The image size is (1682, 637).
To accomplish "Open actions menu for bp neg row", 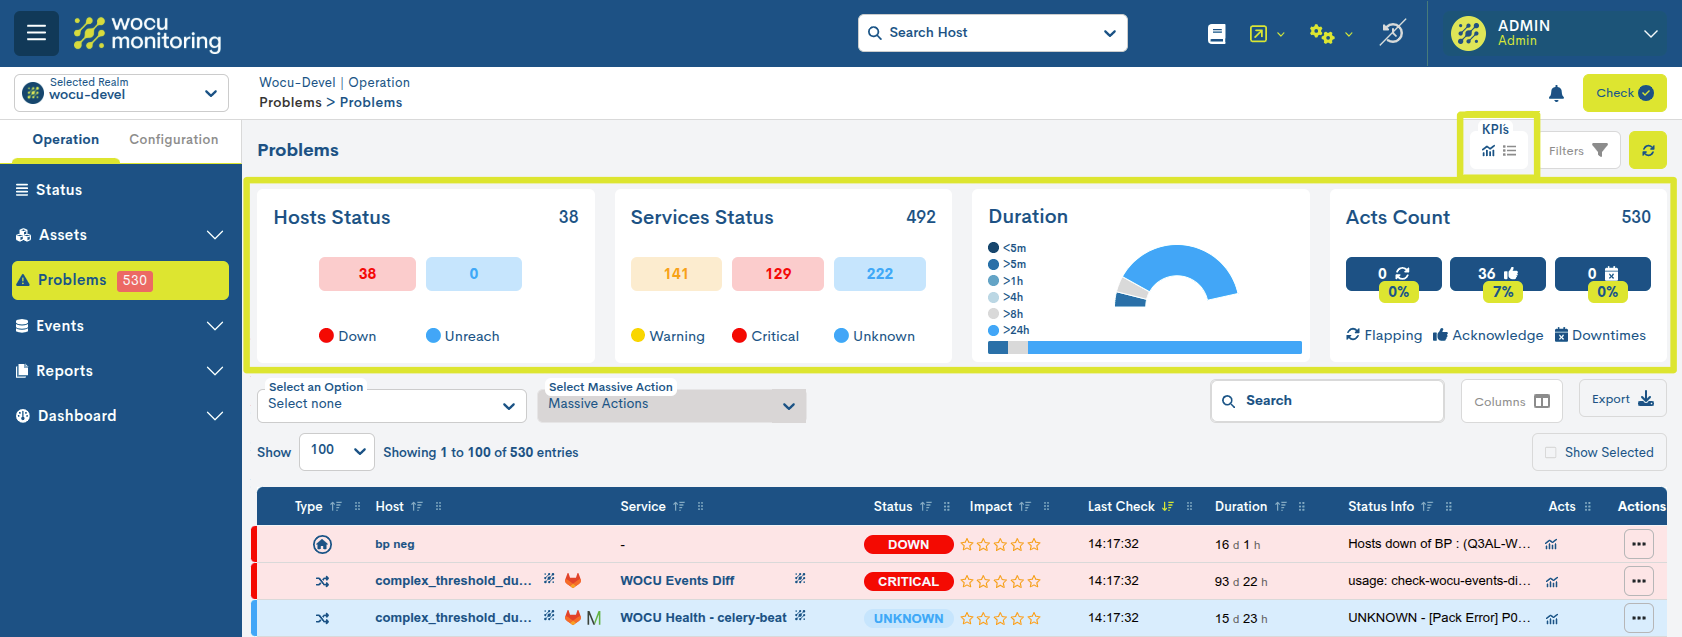I will coord(1638,545).
